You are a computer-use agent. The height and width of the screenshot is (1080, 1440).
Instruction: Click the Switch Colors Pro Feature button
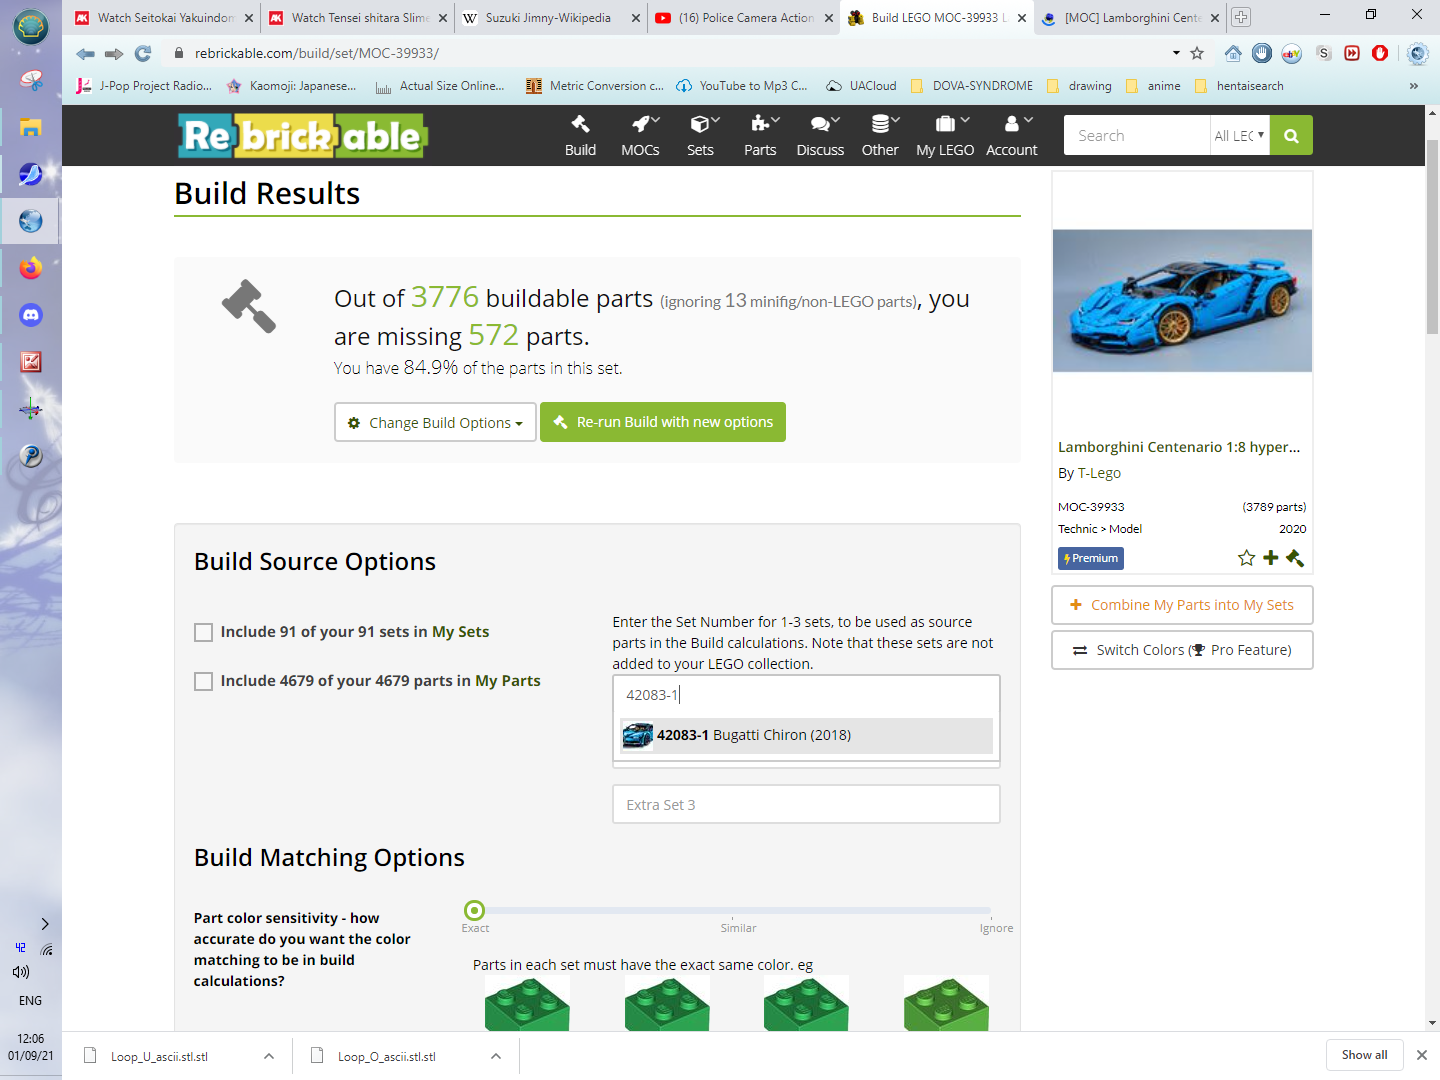1182,650
